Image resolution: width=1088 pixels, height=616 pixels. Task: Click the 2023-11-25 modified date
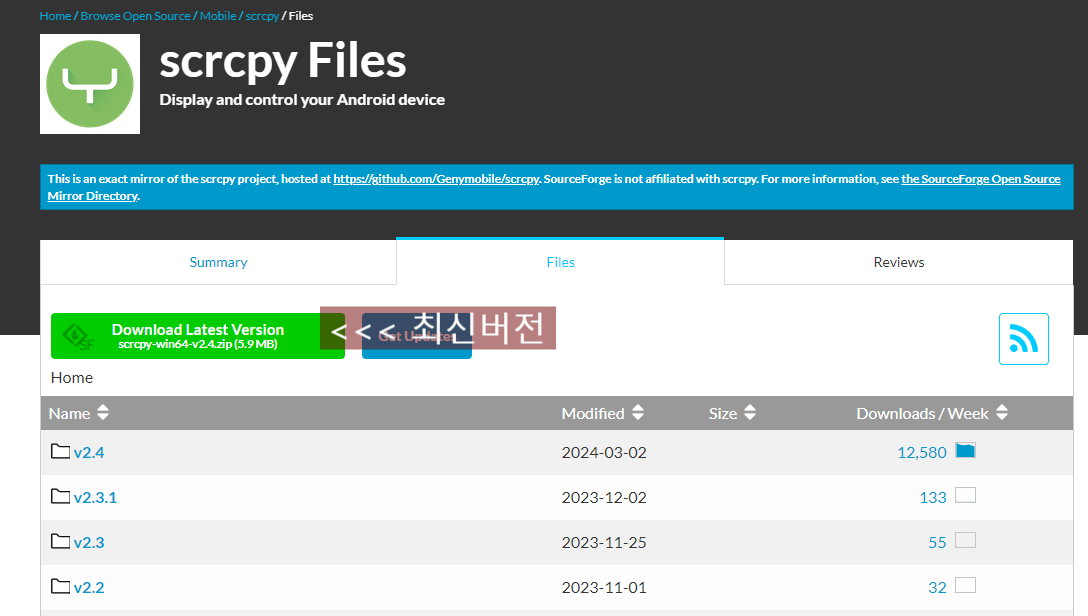604,542
